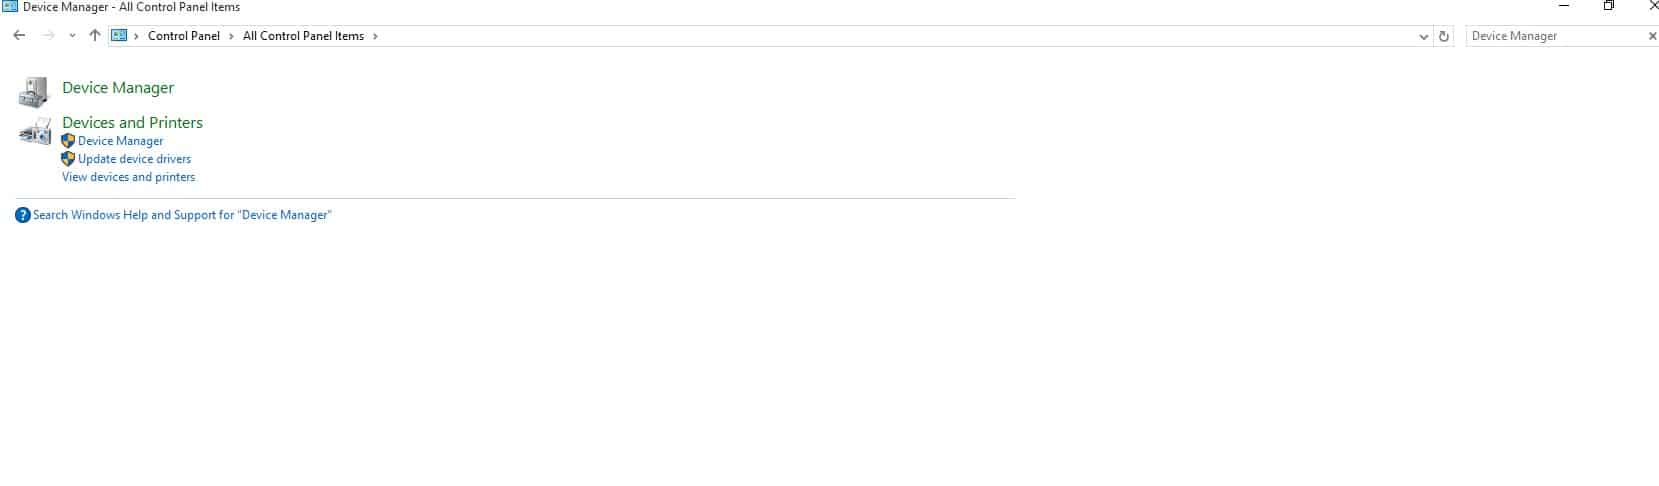Image resolution: width=1659 pixels, height=486 pixels.
Task: Open the Device Manager heading link
Action: pos(118,88)
